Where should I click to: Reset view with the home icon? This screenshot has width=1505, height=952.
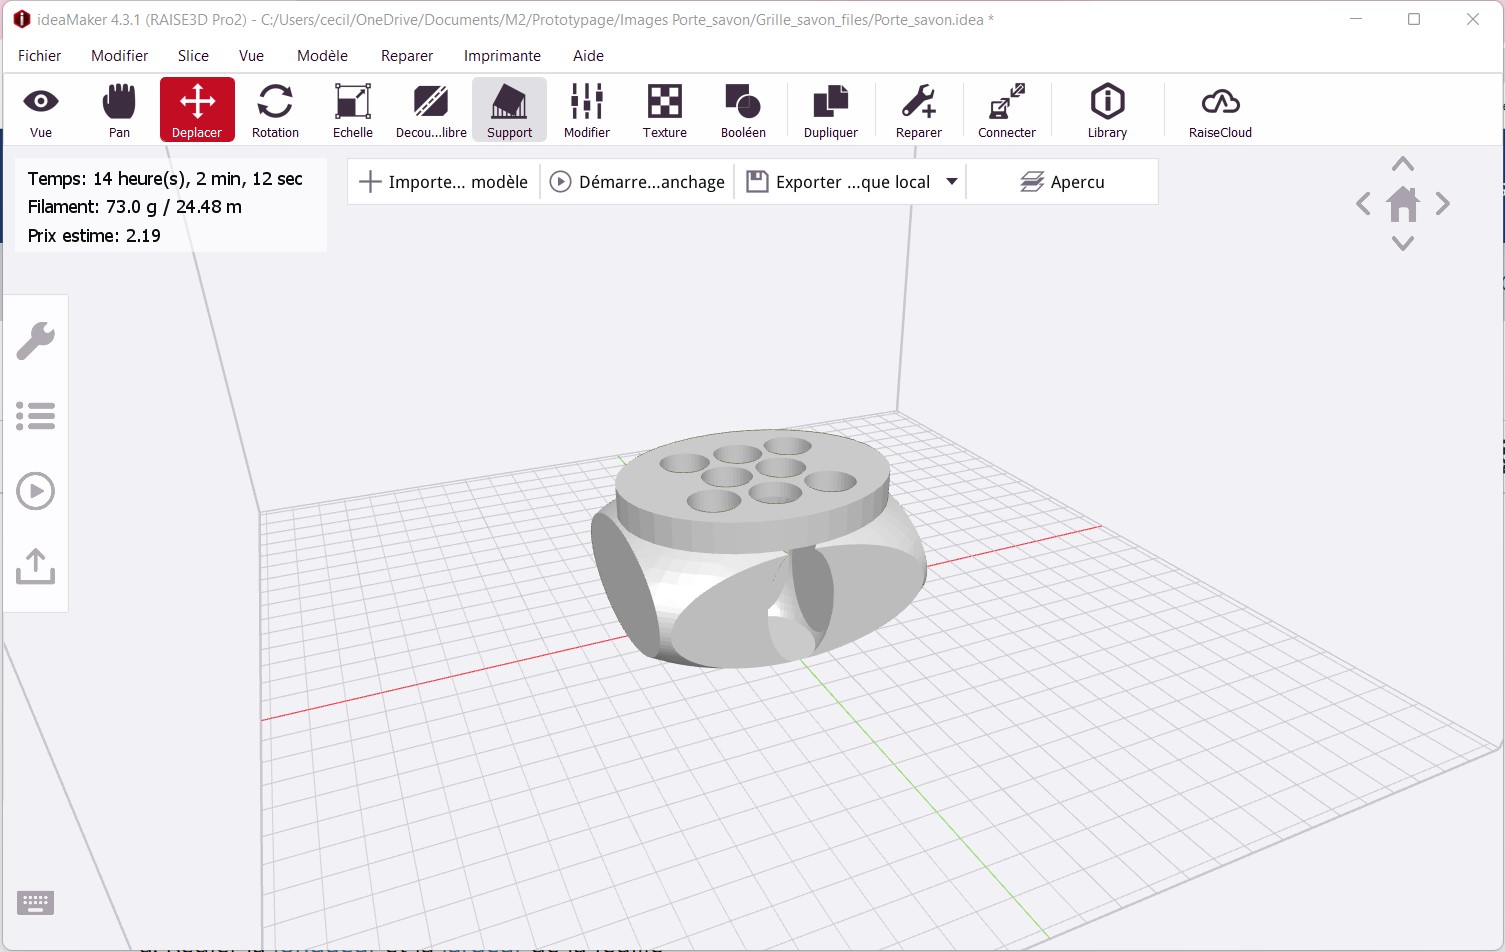(1403, 204)
